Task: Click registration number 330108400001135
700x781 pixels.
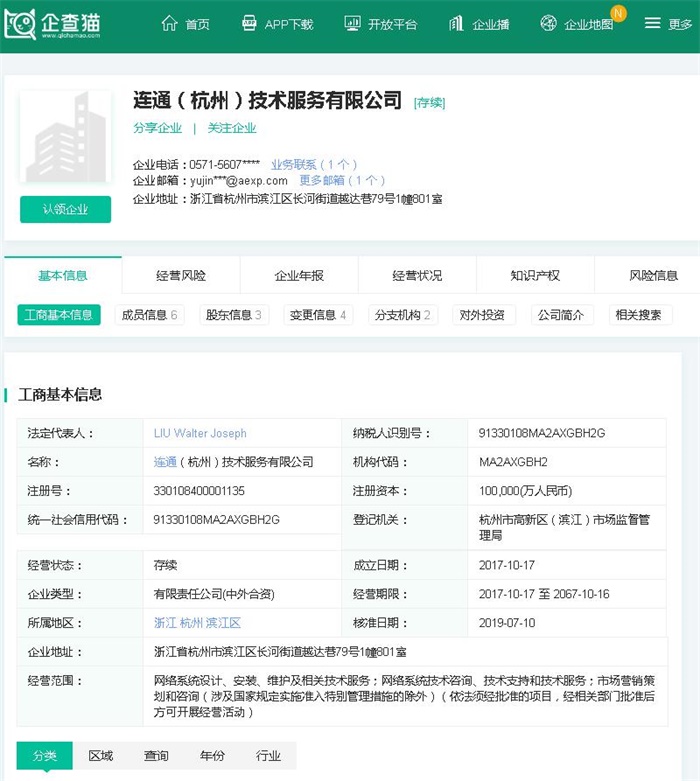Action: (x=199, y=491)
